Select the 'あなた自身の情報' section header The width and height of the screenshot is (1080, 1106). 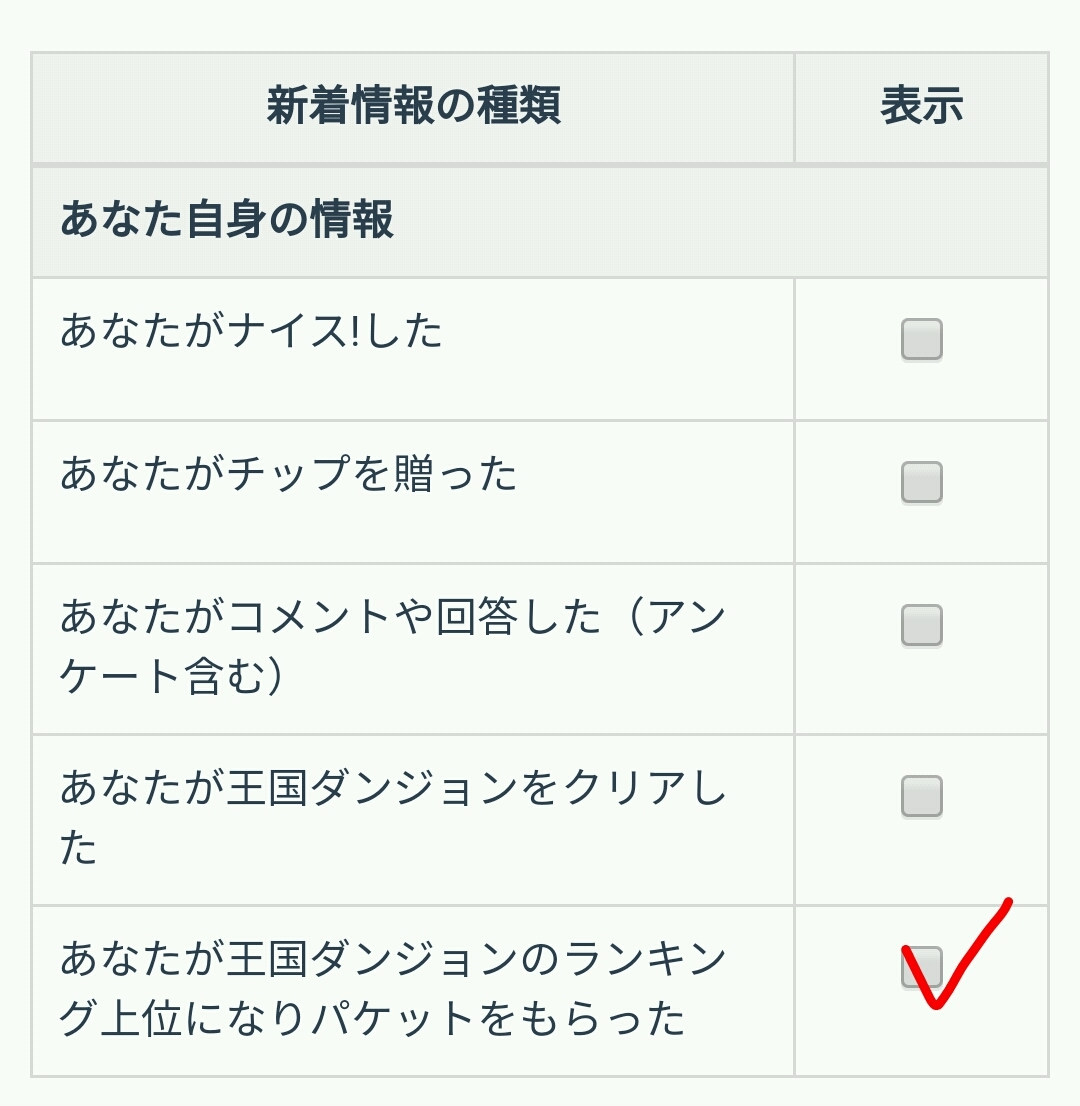coord(227,221)
